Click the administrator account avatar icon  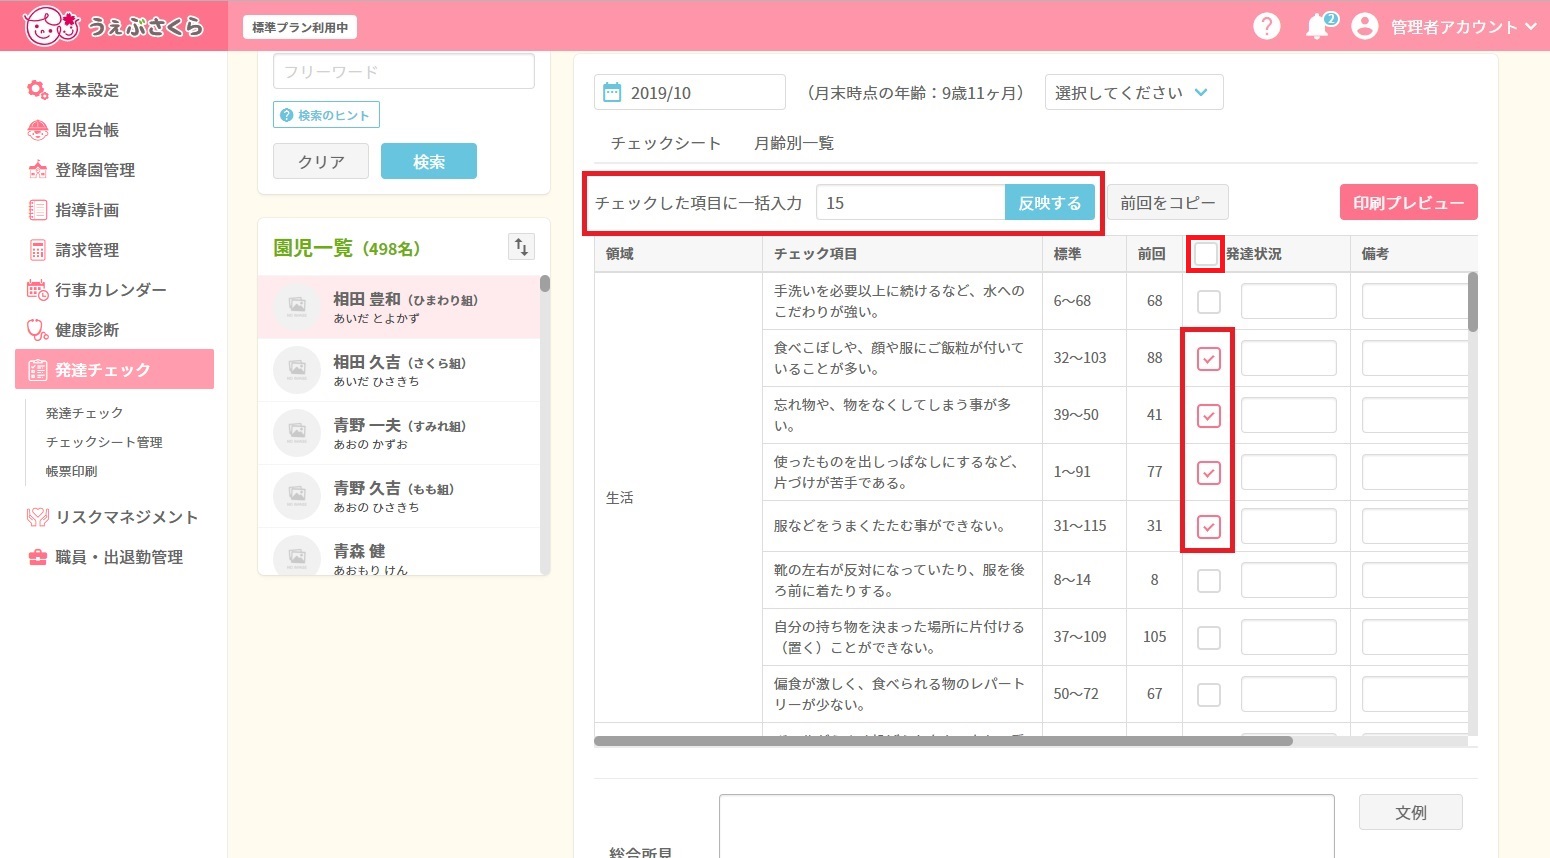pos(1365,26)
